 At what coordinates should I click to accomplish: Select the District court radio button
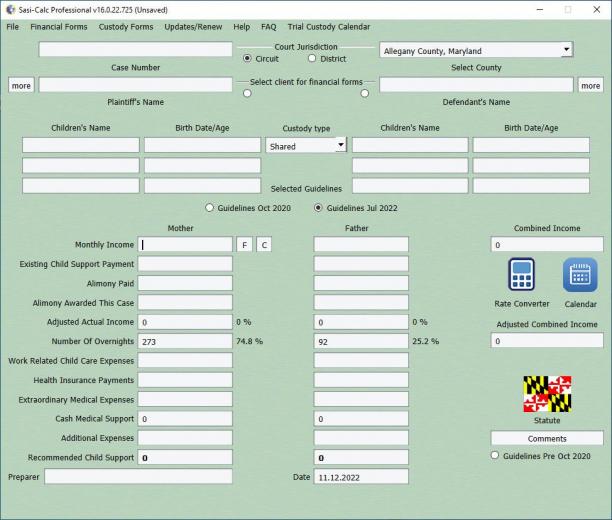311,58
